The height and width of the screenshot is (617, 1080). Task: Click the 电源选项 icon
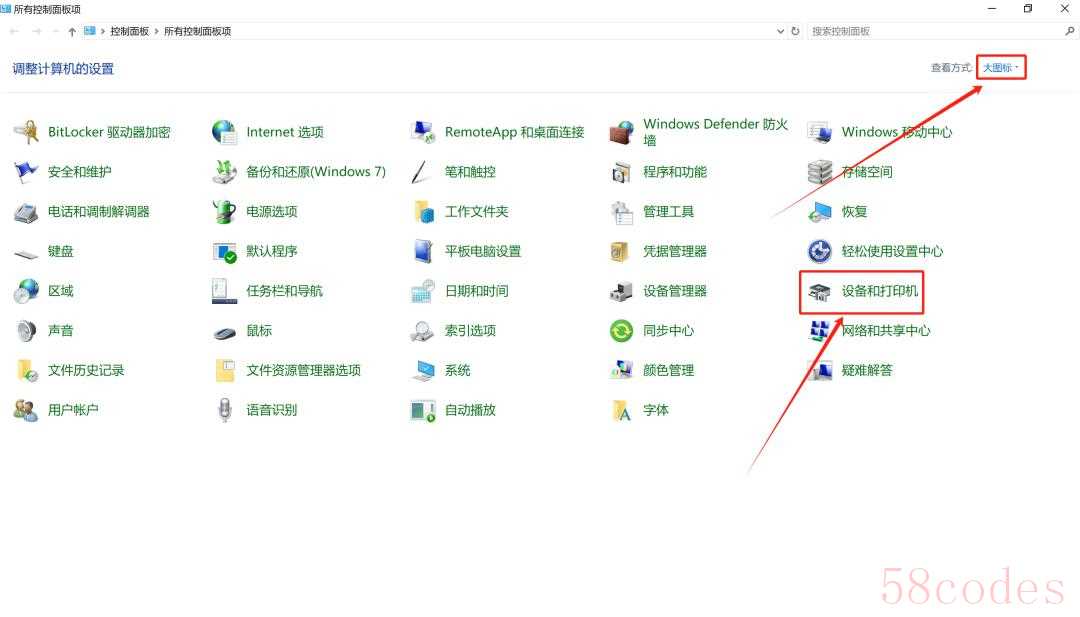[x=225, y=212]
